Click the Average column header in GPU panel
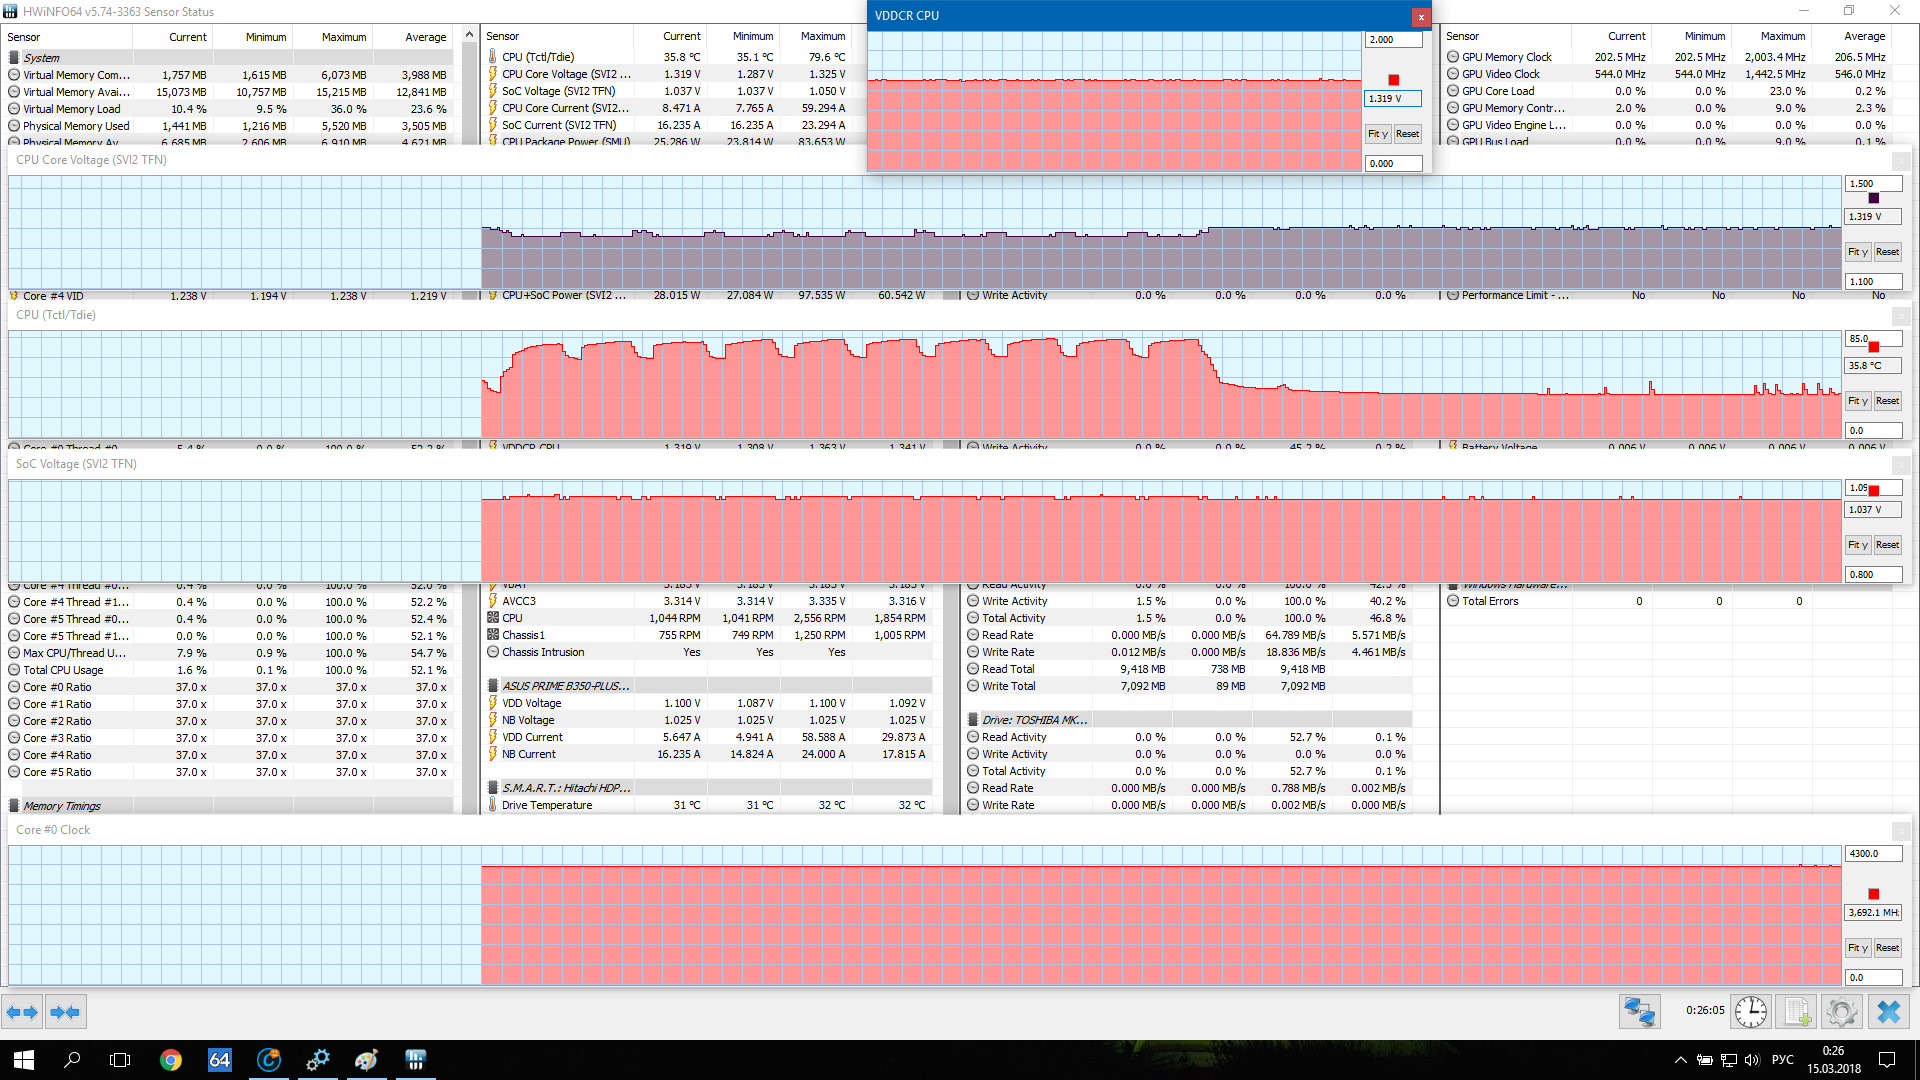The height and width of the screenshot is (1080, 1920). pos(1864,36)
